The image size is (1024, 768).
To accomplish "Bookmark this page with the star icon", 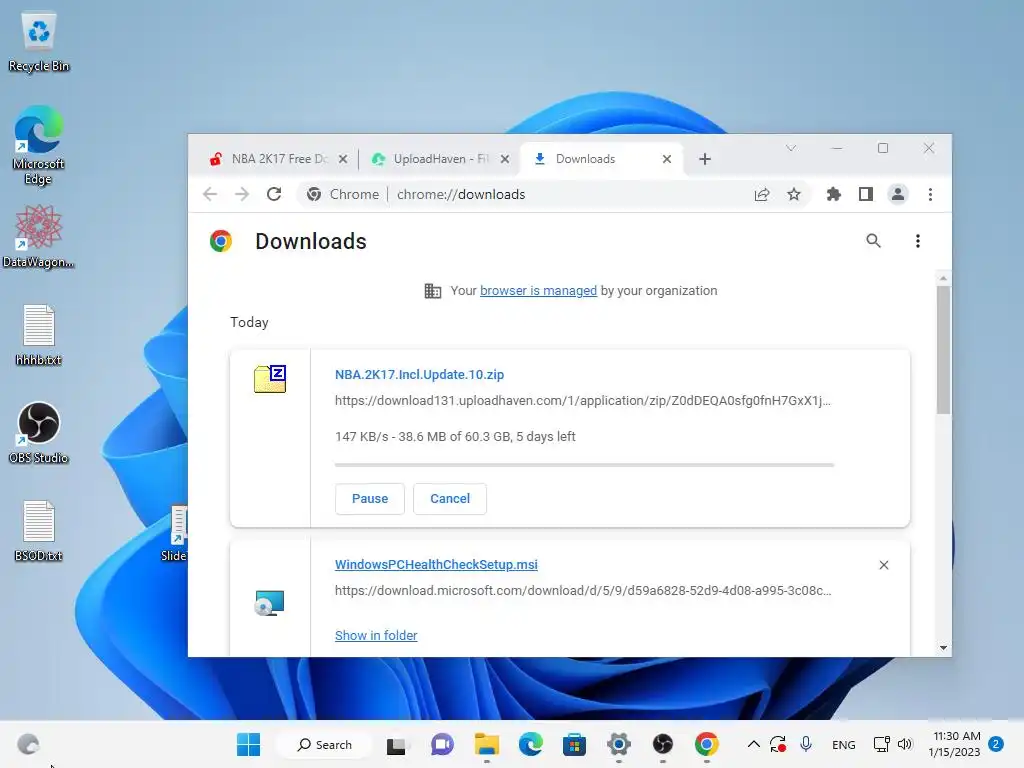I will pos(793,194).
